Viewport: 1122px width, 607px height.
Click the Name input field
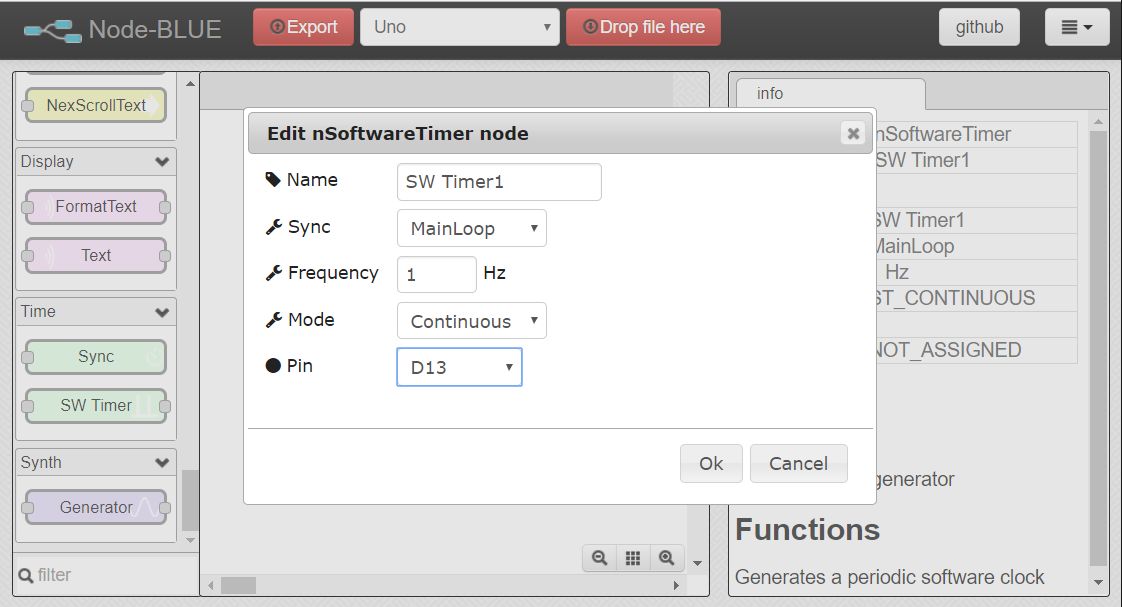coord(499,182)
